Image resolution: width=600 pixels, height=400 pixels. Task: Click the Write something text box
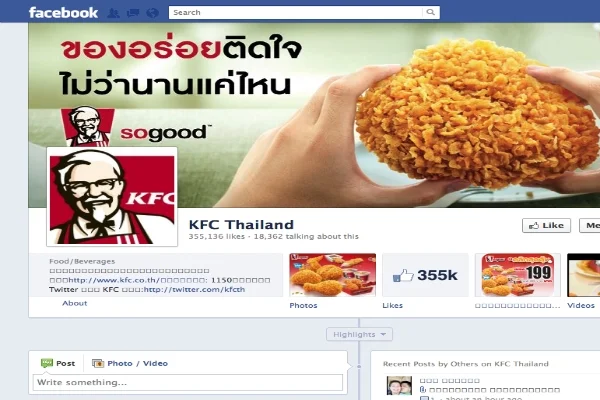[188, 382]
